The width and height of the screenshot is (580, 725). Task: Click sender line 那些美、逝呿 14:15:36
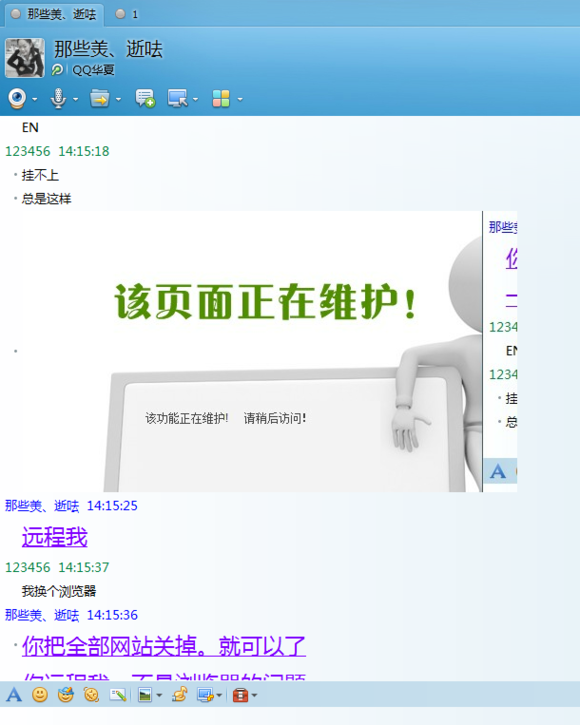(x=71, y=615)
